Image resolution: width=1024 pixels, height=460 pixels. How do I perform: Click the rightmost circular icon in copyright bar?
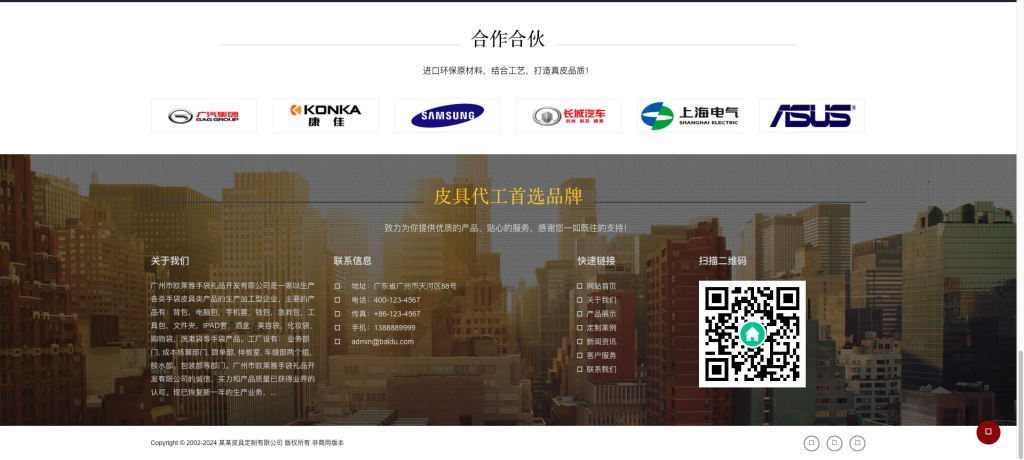tap(857, 443)
